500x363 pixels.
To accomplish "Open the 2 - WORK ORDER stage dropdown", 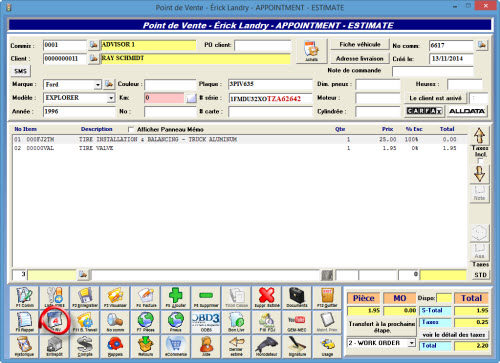I will click(x=412, y=343).
